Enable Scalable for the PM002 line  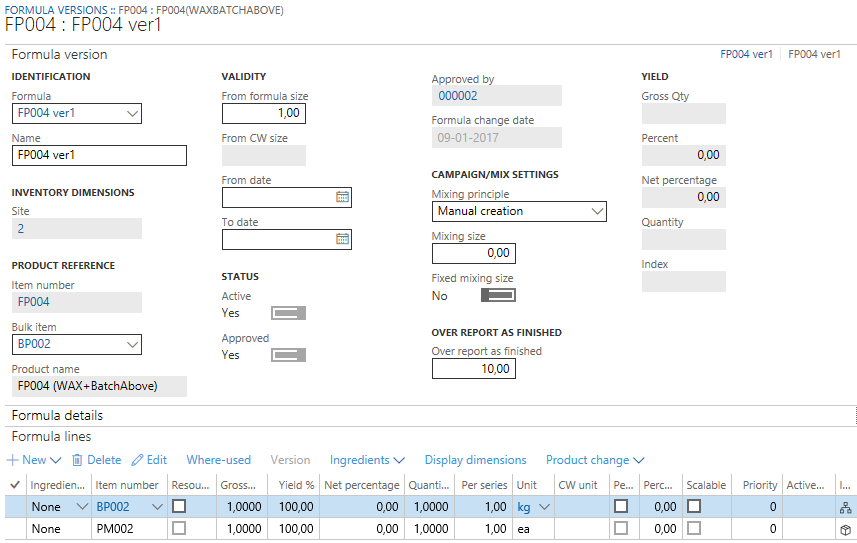pos(694,528)
